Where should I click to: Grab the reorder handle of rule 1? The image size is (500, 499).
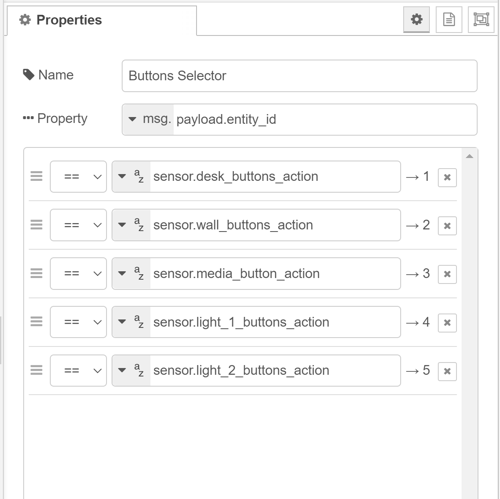click(36, 176)
